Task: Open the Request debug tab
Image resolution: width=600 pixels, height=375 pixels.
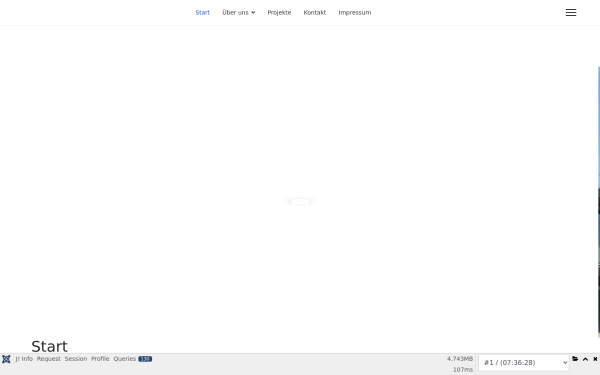Action: tap(49, 359)
